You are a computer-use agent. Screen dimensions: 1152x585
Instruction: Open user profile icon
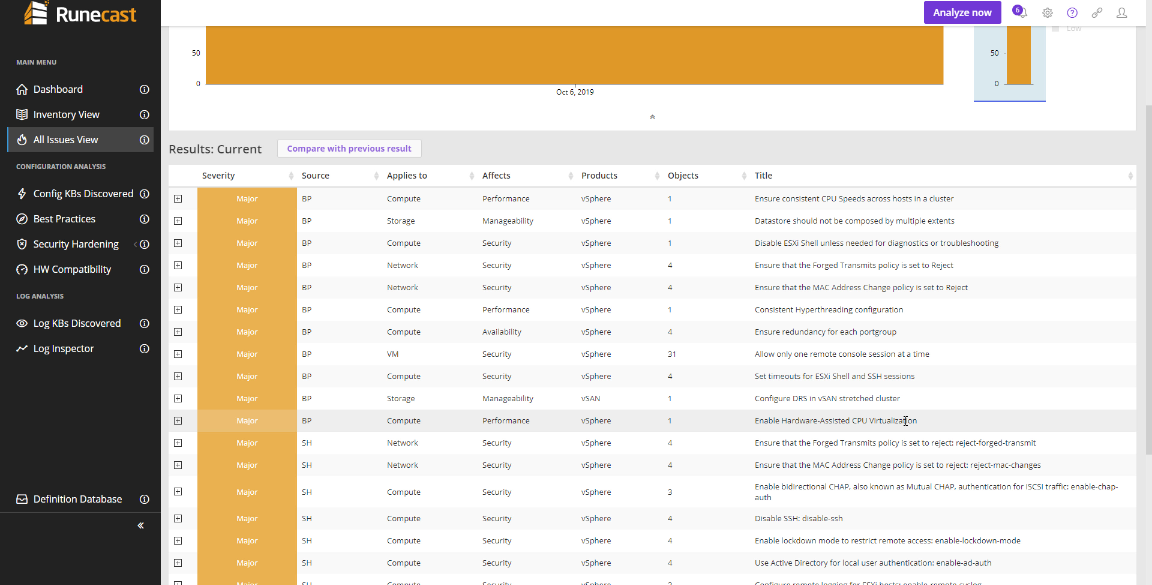pyautogui.click(x=1122, y=12)
